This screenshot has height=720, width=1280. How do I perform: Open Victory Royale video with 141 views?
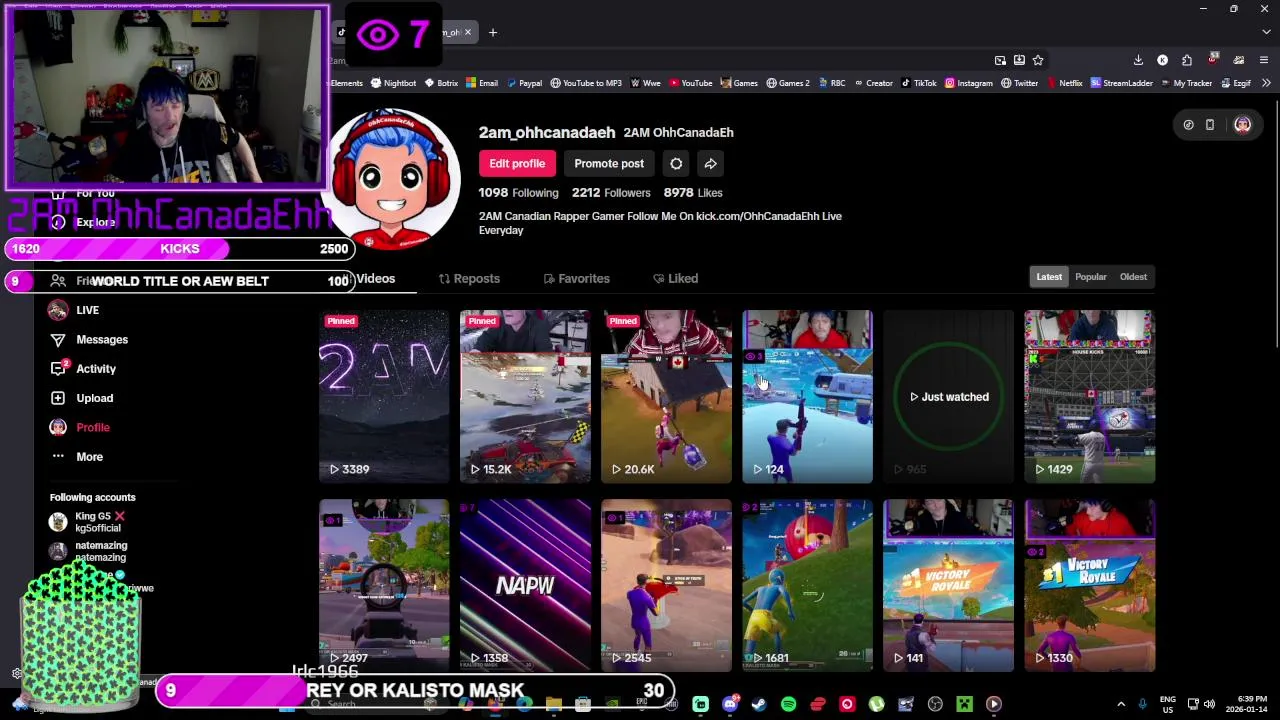click(x=948, y=586)
